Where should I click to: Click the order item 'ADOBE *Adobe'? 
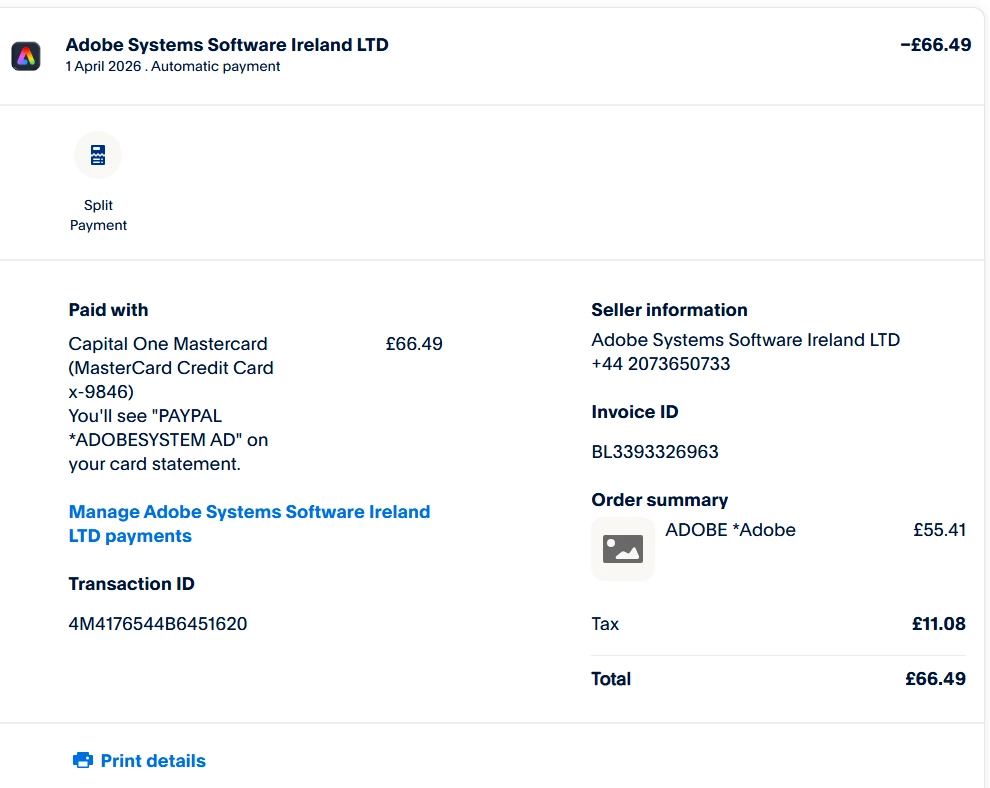pos(731,530)
